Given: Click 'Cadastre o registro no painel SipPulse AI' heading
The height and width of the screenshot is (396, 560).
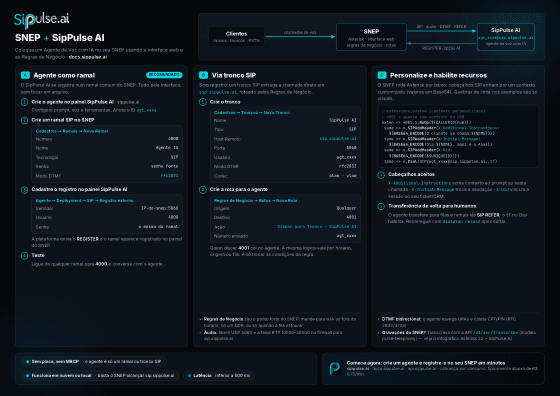Looking at the screenshot, I should coord(79,189).
